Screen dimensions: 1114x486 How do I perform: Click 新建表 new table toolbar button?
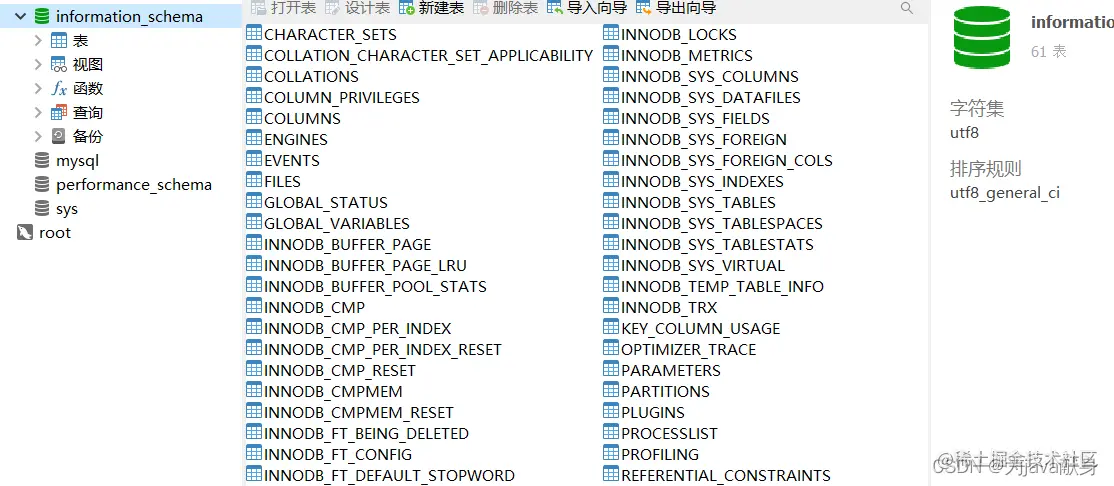(431, 8)
